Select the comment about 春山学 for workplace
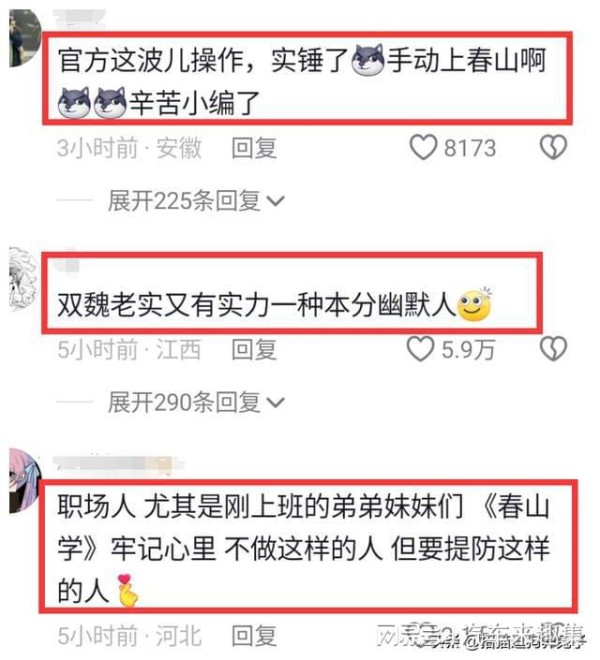 tap(304, 548)
